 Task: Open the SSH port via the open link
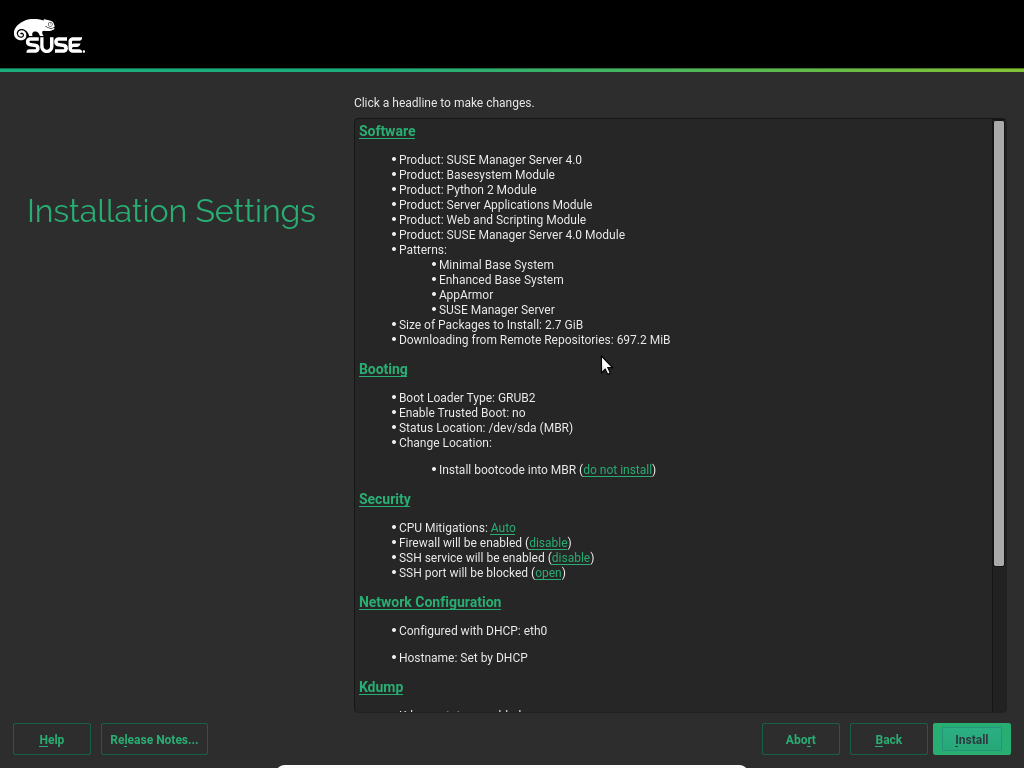[x=548, y=573]
